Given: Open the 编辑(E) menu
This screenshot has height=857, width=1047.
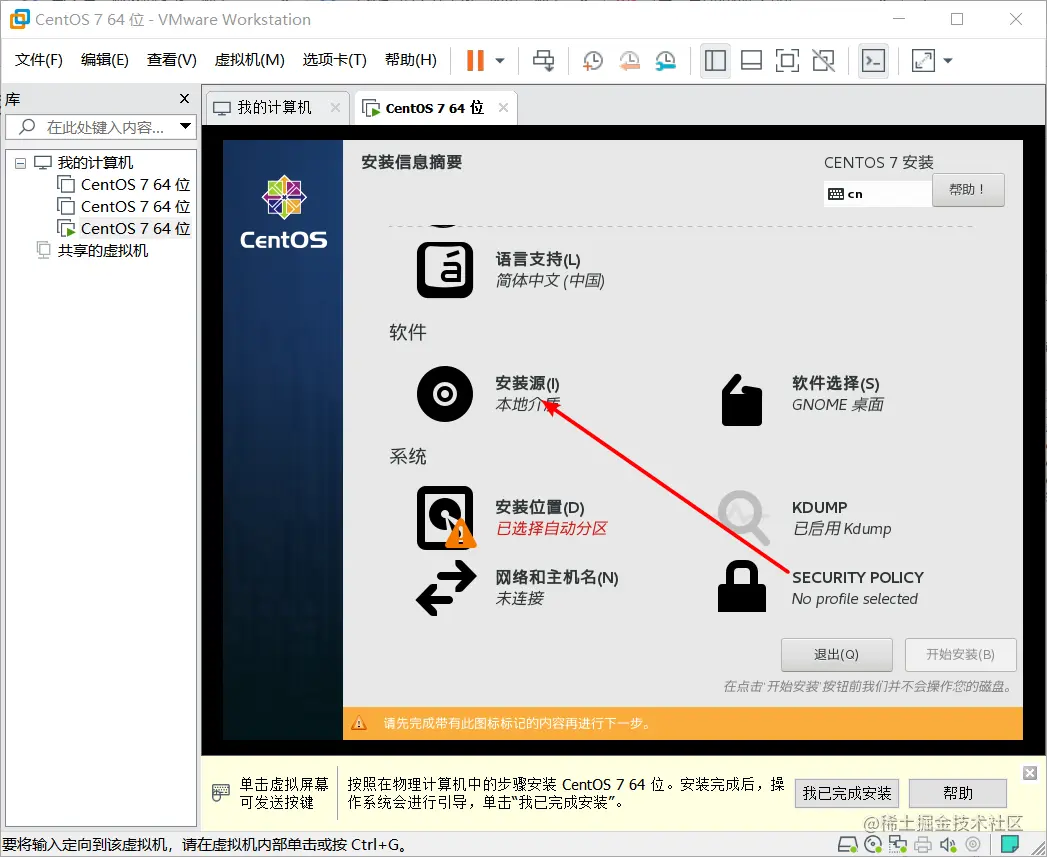Looking at the screenshot, I should coord(105,60).
